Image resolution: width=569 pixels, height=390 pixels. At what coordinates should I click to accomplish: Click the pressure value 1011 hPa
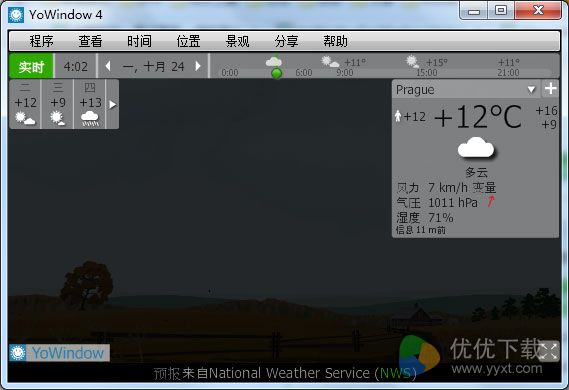tap(453, 202)
